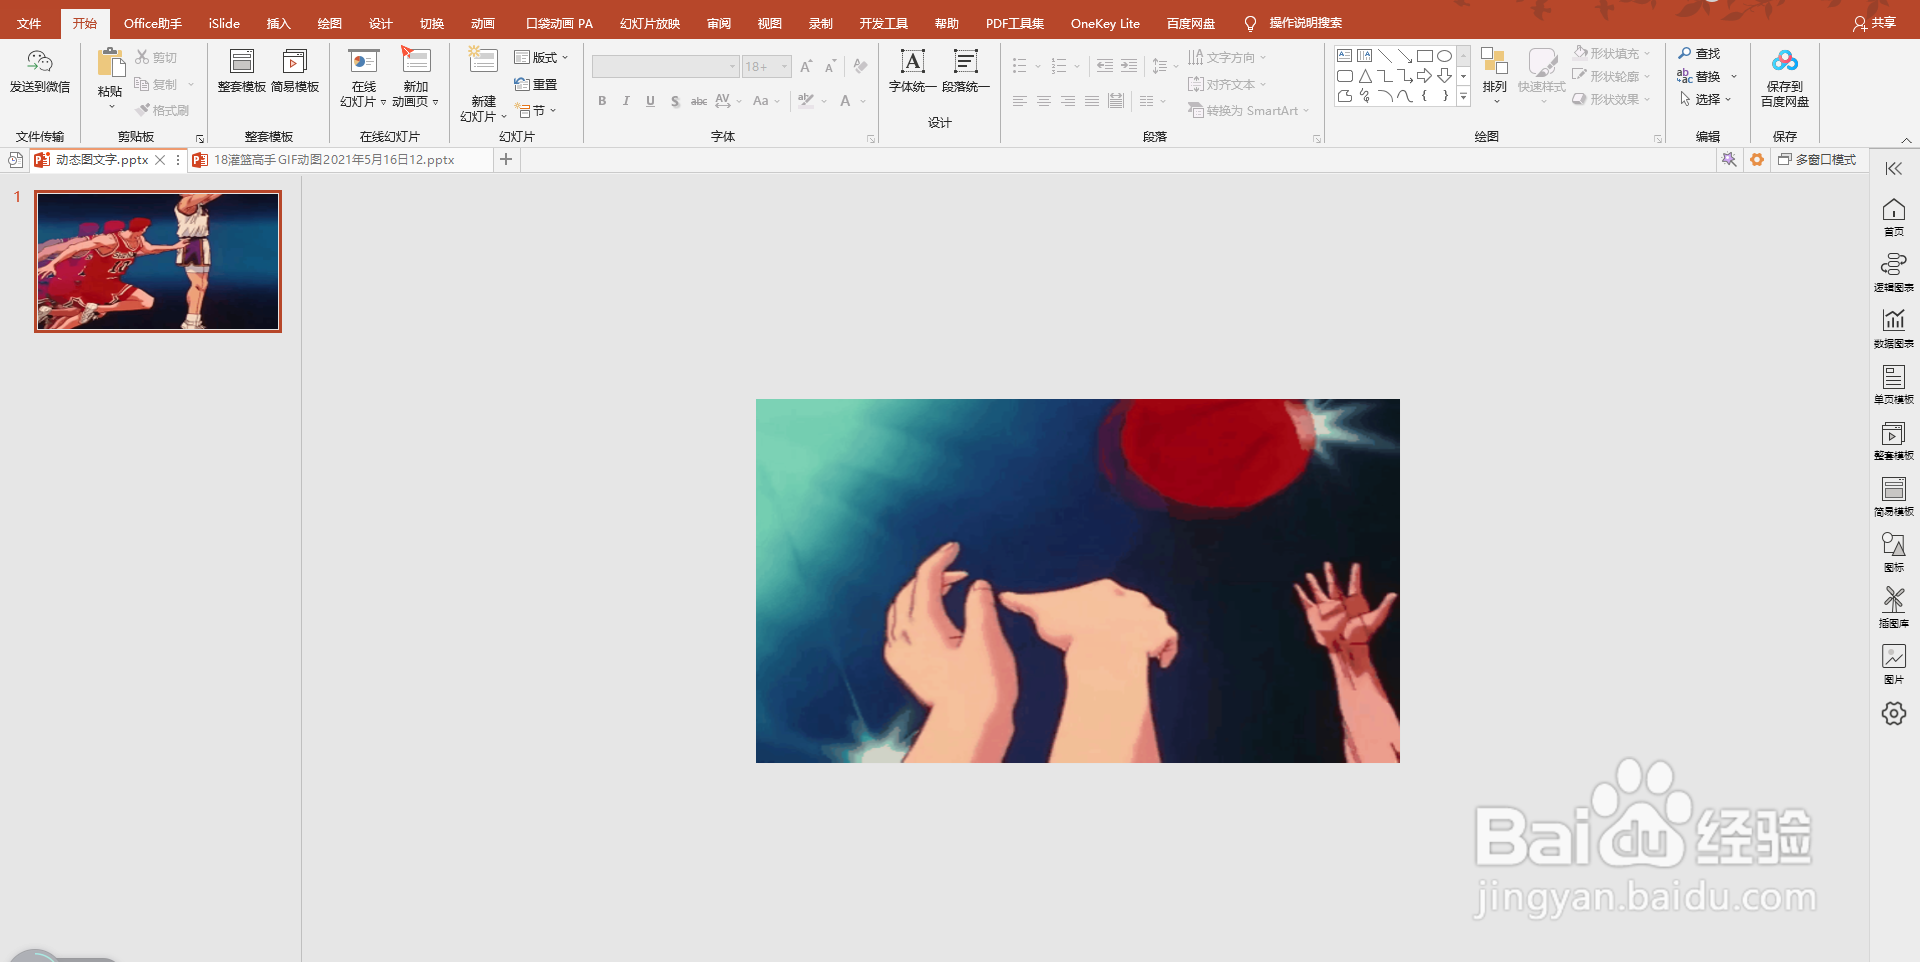1920x962 pixels.
Task: Click the orange gear icon near the multi-window mode button
Action: (x=1757, y=160)
